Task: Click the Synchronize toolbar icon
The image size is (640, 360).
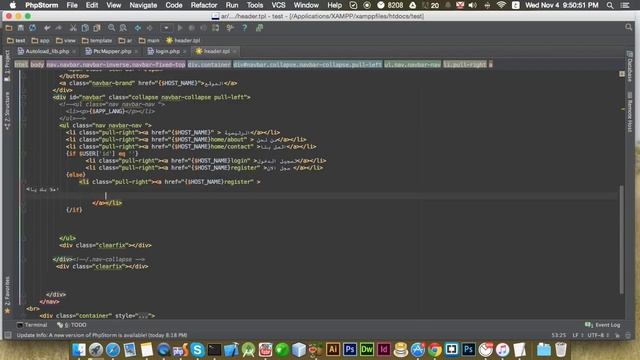Action: (x=32, y=28)
